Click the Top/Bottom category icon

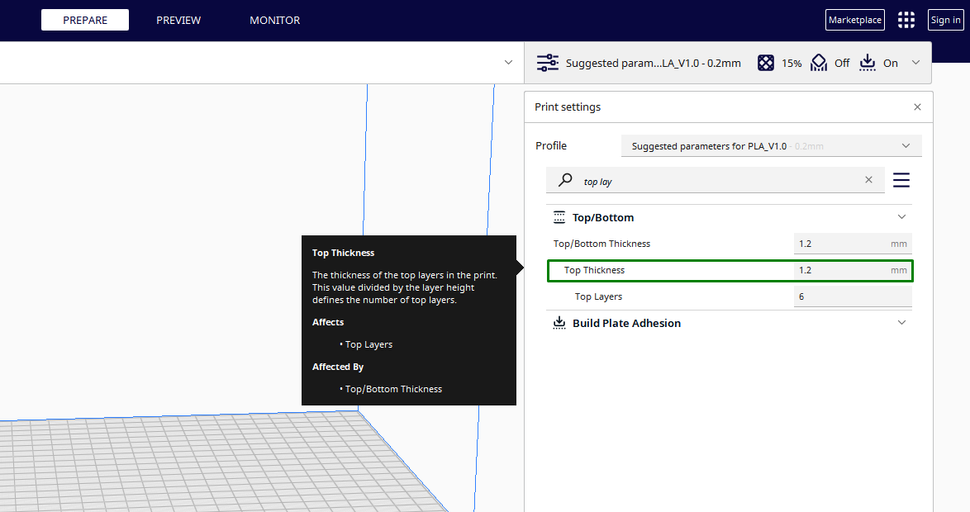coord(559,217)
